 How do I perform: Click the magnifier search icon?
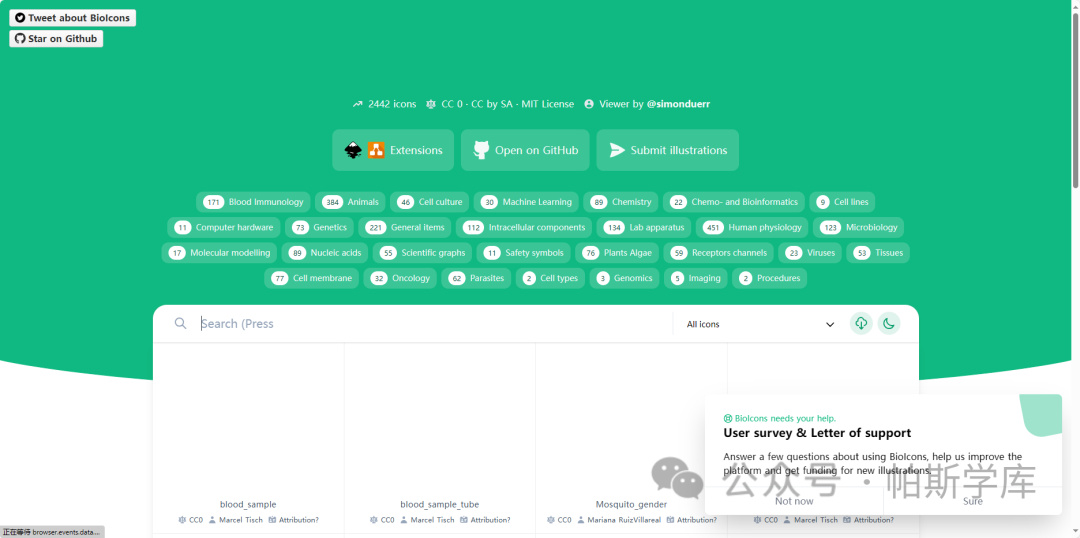[x=180, y=323]
